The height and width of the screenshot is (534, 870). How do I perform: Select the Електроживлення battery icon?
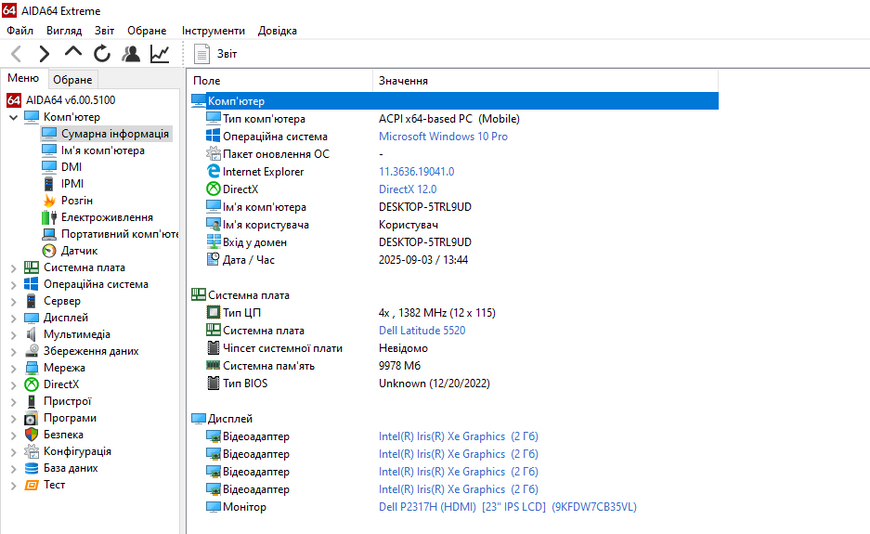point(49,217)
